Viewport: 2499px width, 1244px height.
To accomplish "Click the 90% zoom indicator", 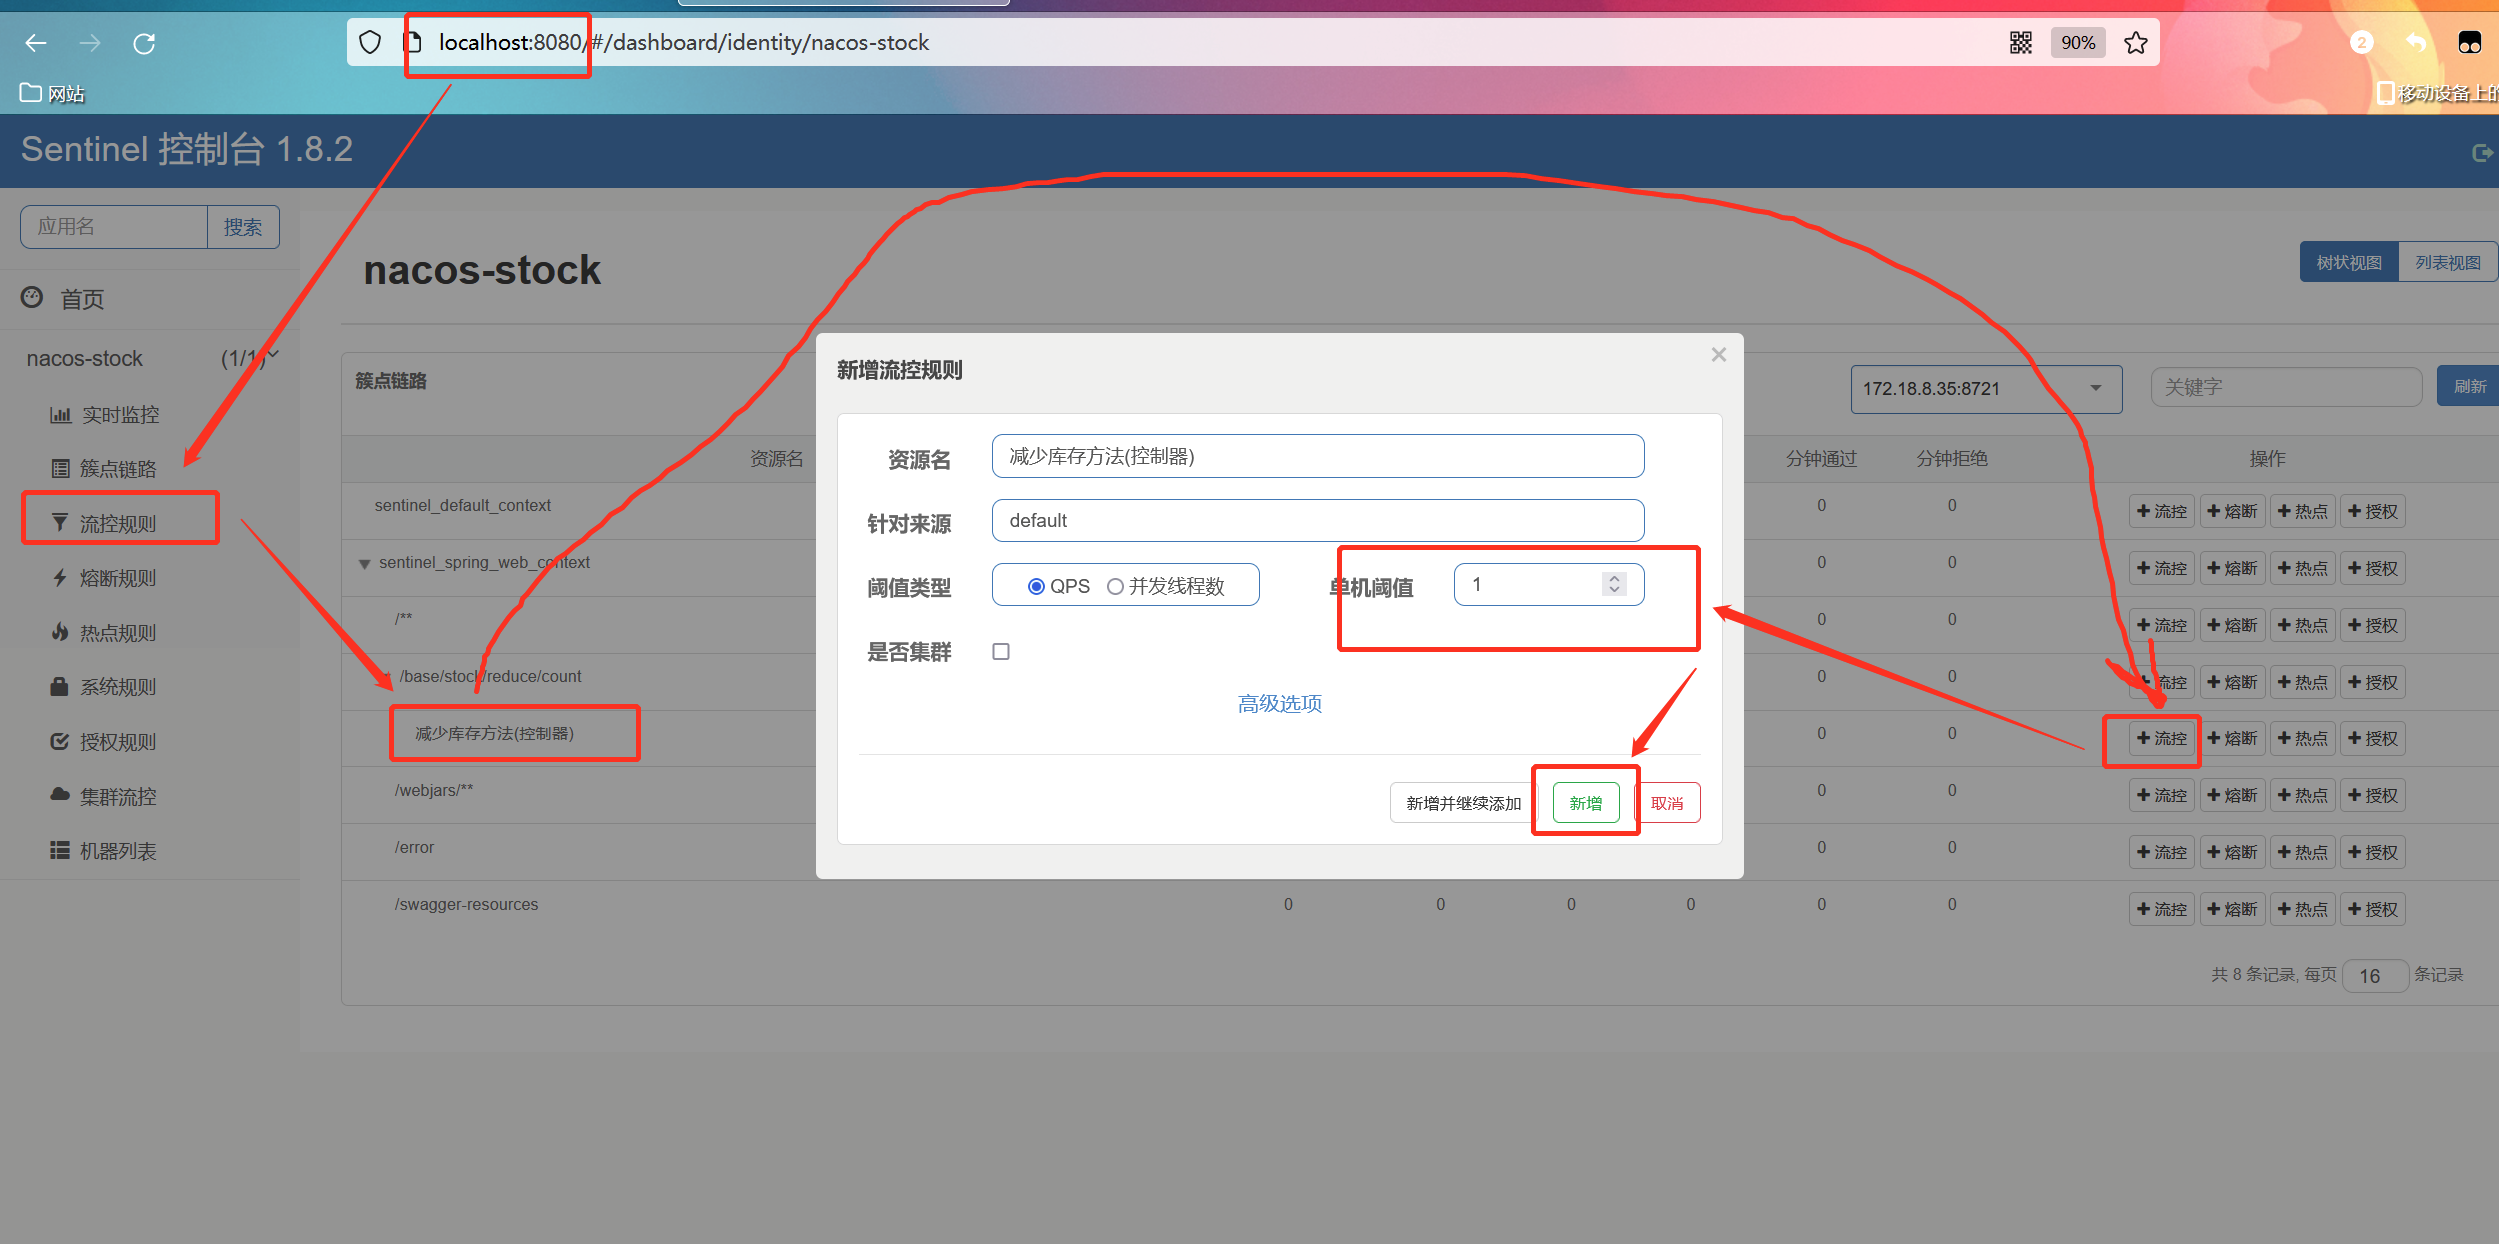I will tap(2078, 43).
